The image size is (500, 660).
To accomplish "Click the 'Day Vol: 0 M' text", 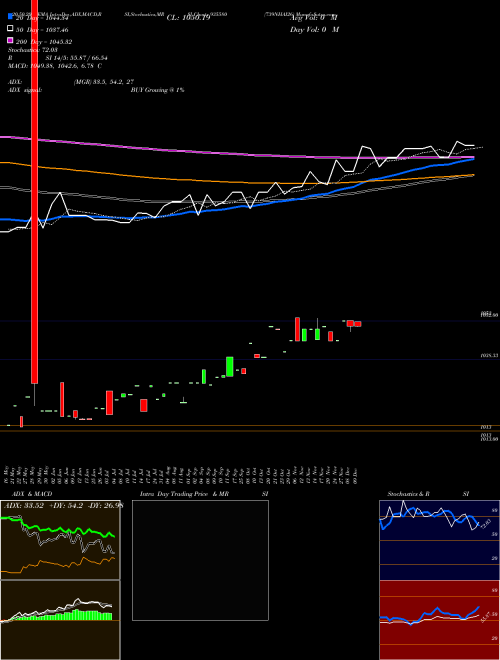I will (314, 29).
